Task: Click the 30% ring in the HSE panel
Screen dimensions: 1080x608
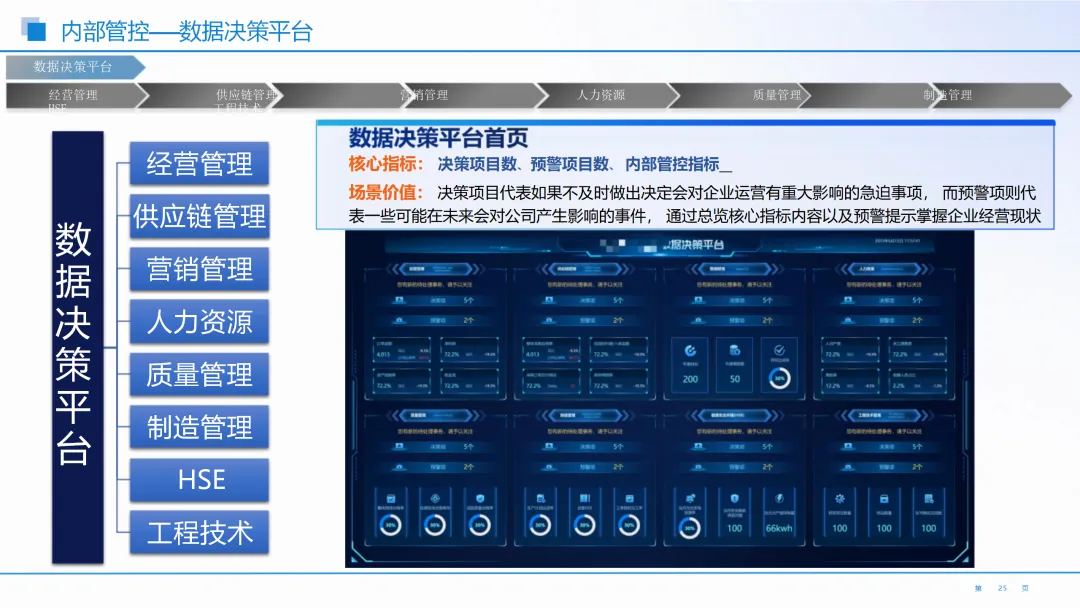Action: (689, 527)
